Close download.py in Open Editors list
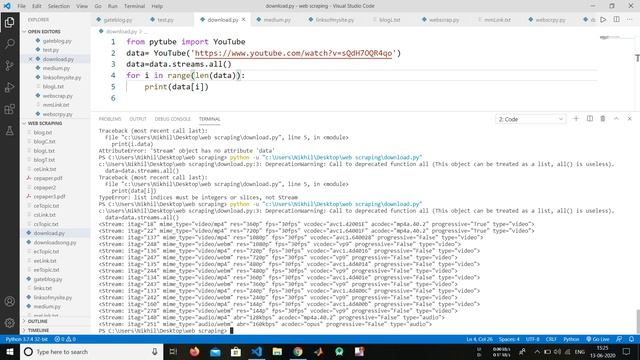Screen dimensions: 640x360 (x=31, y=59)
